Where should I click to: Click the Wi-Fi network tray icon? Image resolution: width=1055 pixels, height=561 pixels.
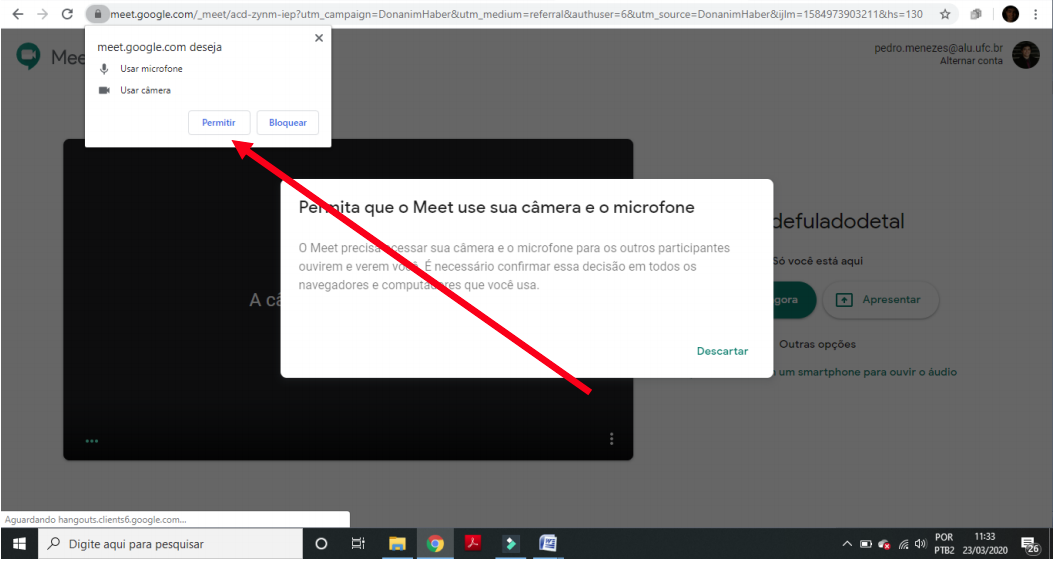[x=904, y=544]
